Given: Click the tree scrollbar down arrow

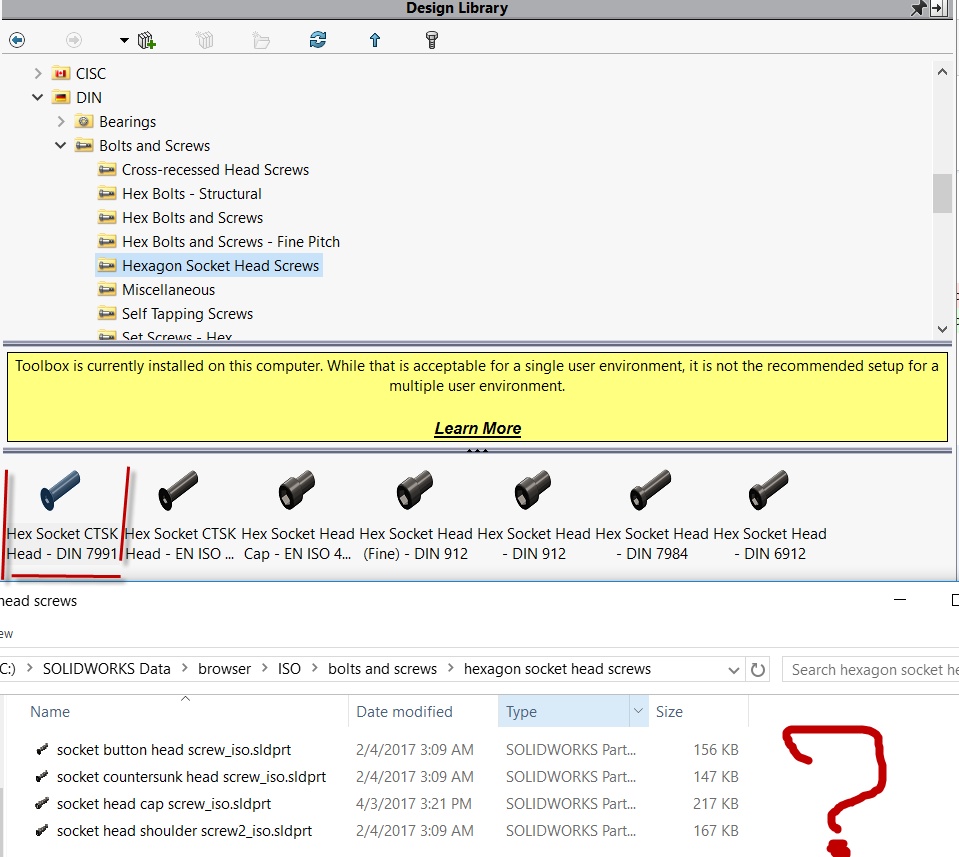Looking at the screenshot, I should coord(942,328).
